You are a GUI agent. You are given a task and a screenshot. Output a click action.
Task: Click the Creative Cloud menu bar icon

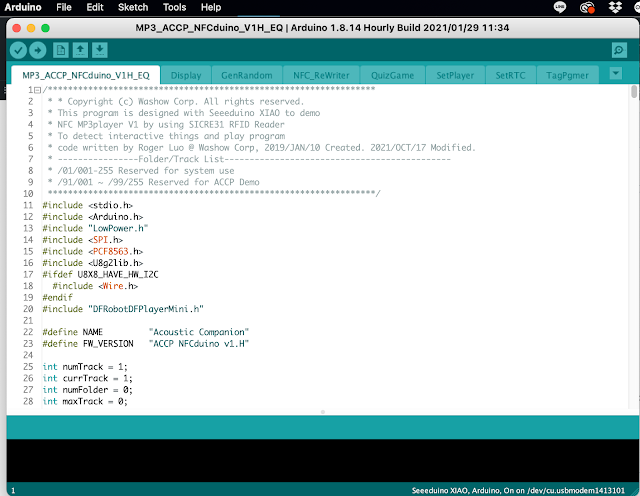(x=587, y=7)
